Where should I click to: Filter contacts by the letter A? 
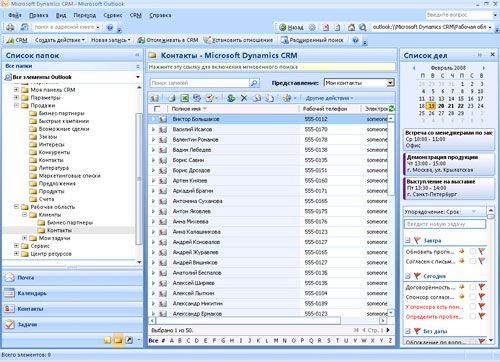click(x=172, y=341)
